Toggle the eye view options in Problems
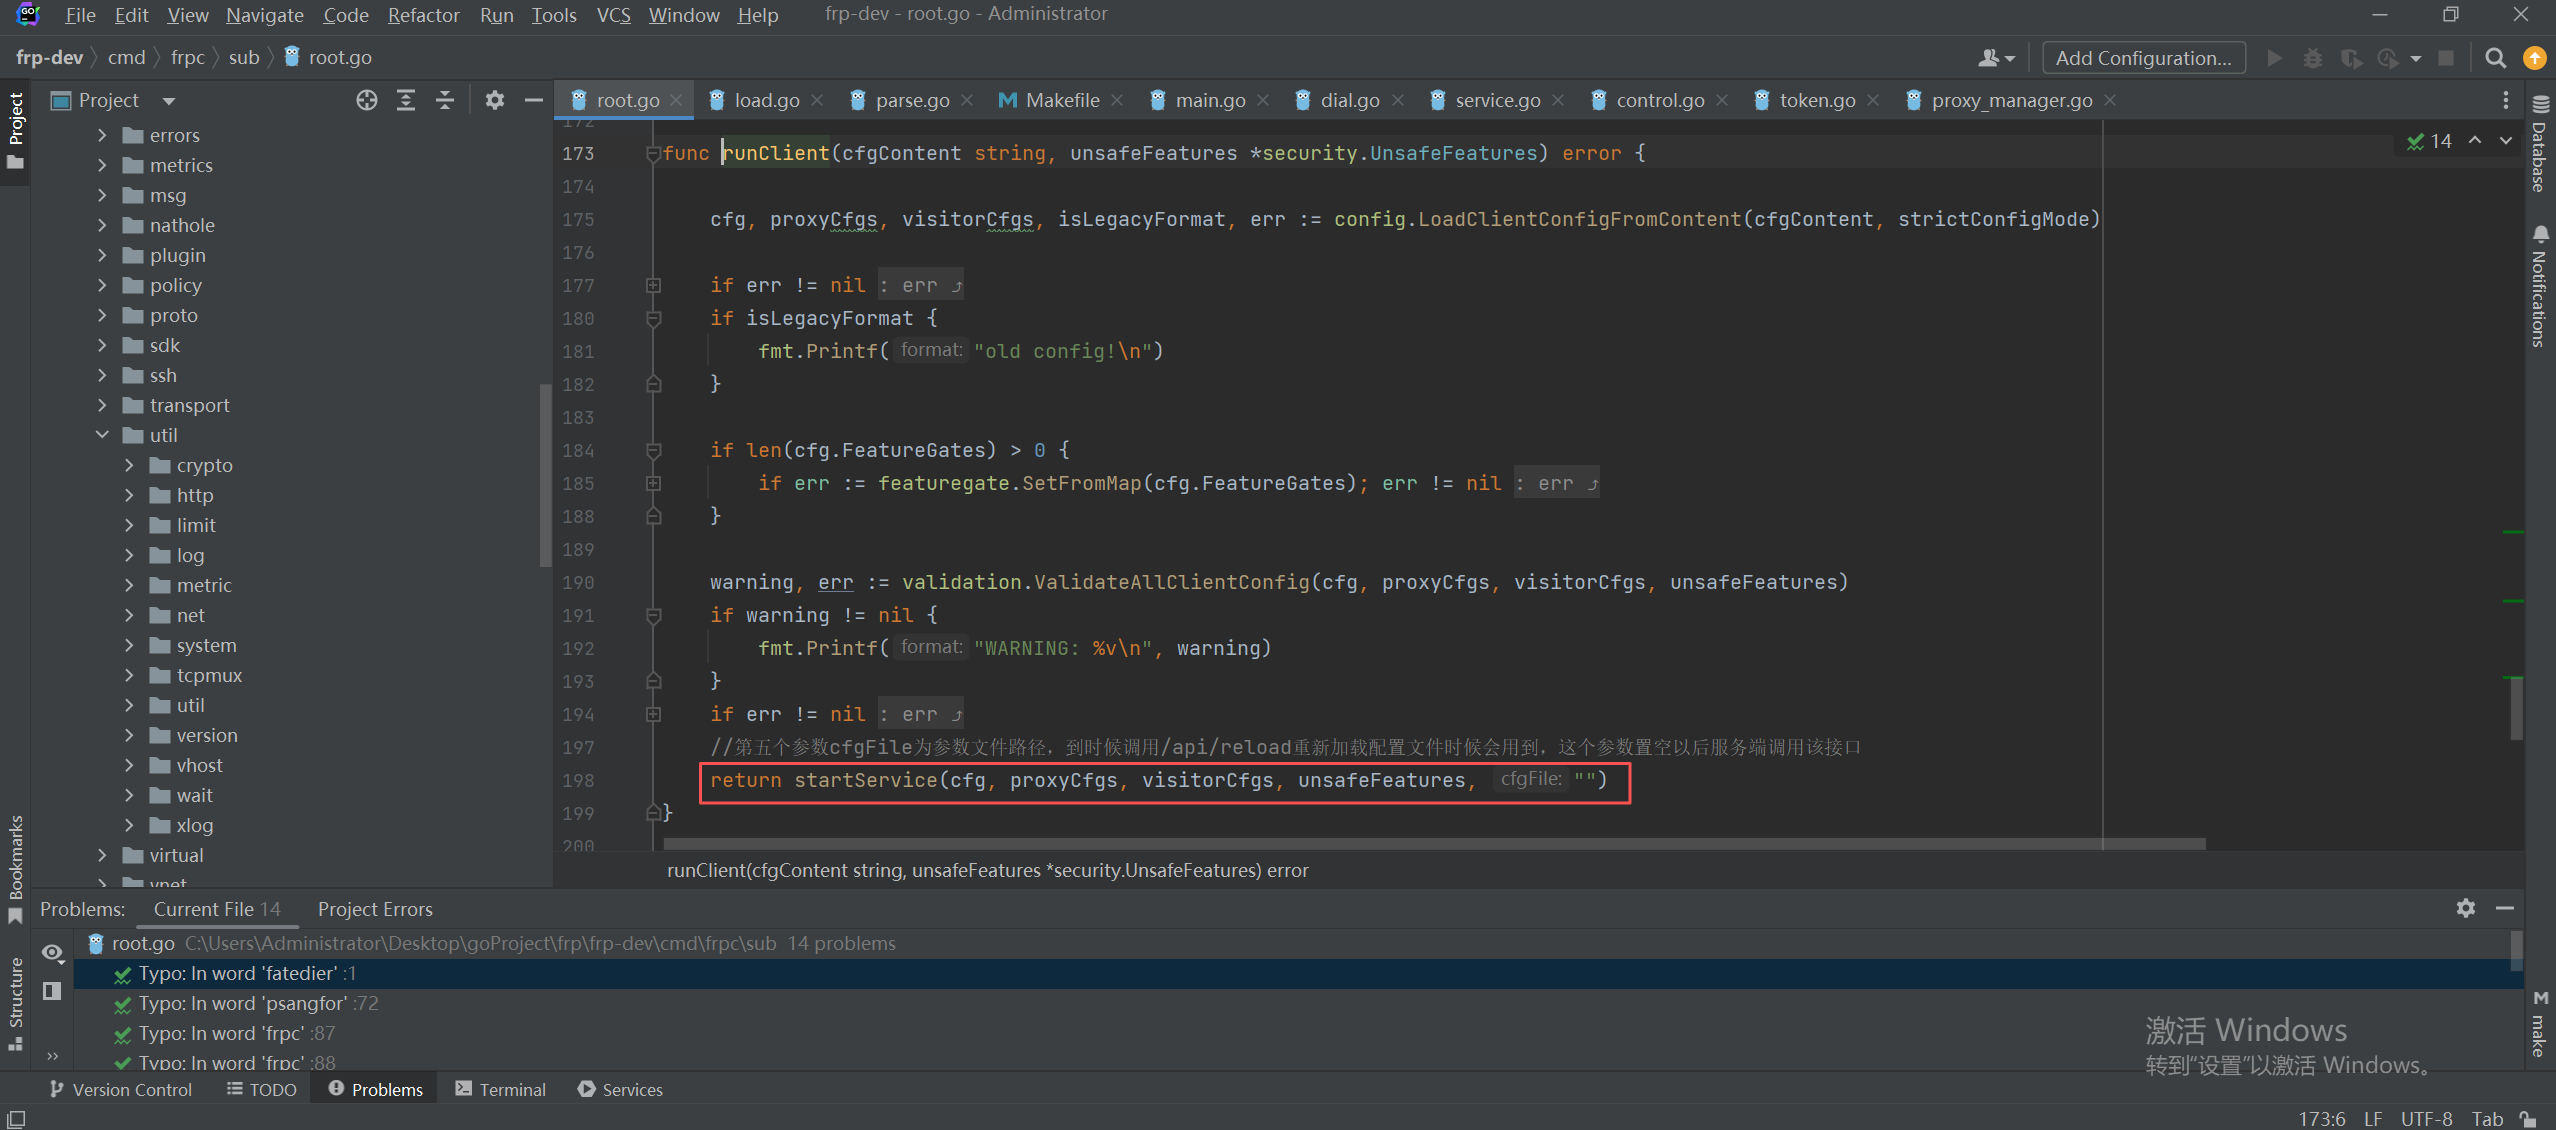Image resolution: width=2556 pixels, height=1130 pixels. [x=52, y=952]
